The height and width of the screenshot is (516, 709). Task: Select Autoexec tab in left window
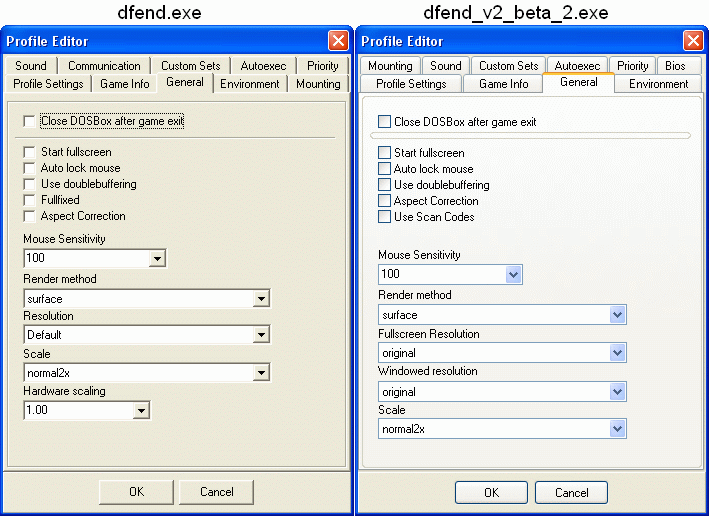click(x=263, y=66)
